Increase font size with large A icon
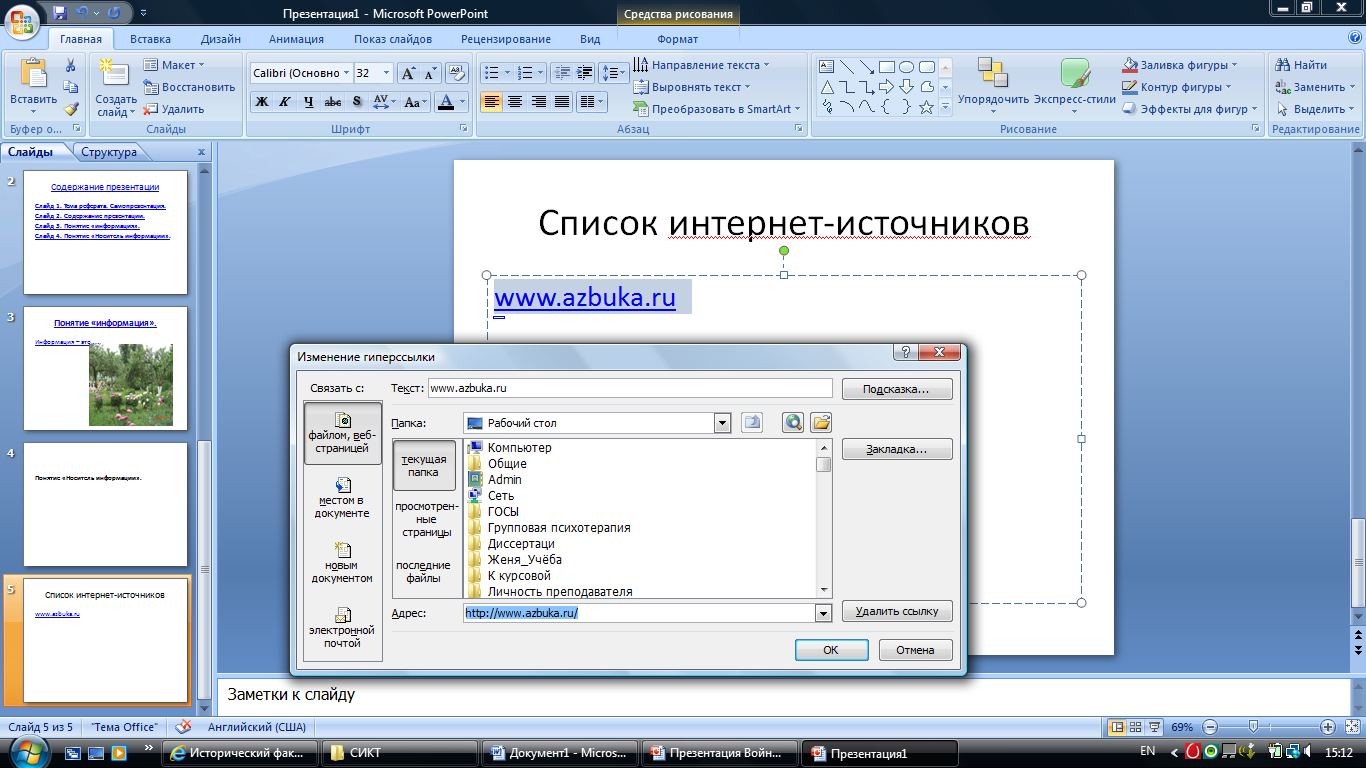 coord(408,73)
